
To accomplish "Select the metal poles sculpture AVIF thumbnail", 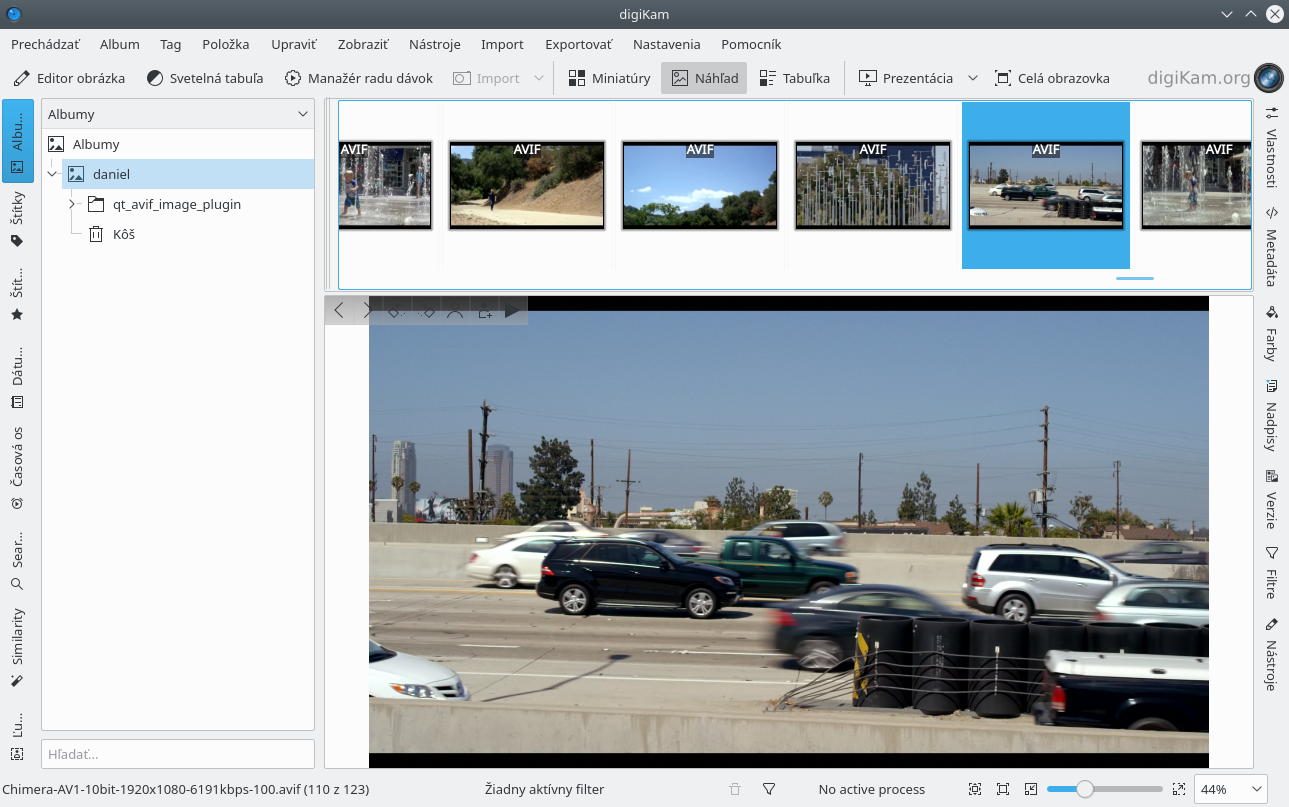I will (x=873, y=185).
